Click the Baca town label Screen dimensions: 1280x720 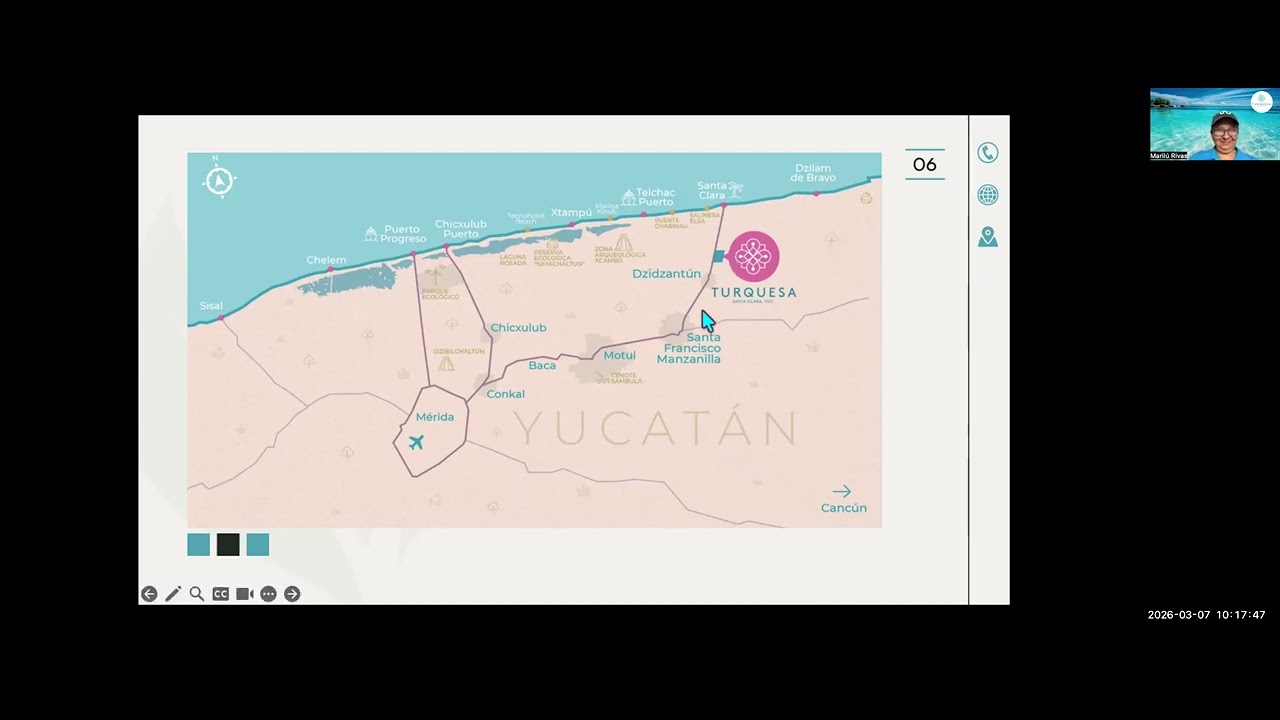pyautogui.click(x=542, y=366)
